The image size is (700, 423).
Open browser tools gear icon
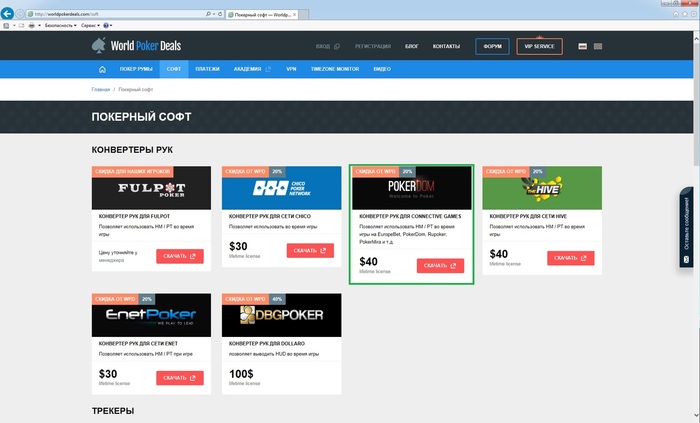[694, 14]
